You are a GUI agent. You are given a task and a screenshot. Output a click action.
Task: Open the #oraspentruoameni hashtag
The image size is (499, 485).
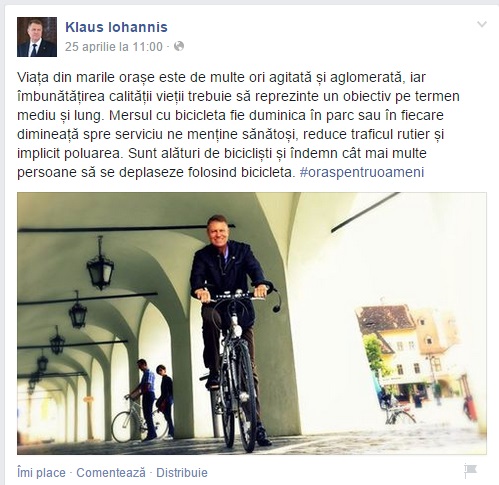(362, 172)
